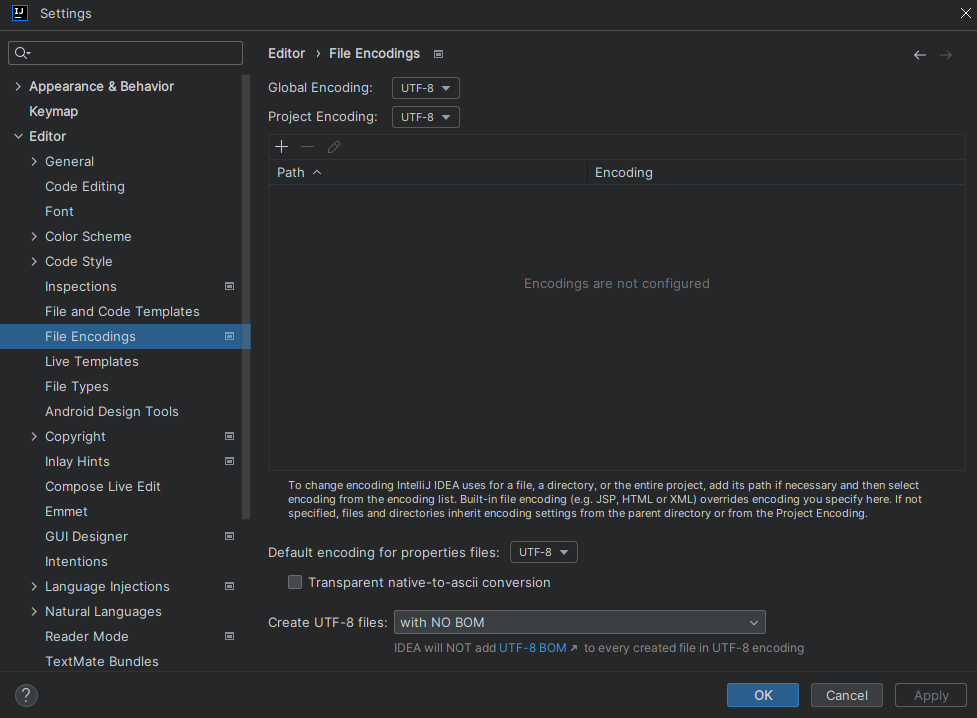Click project-level icon beside File Encodings title
The width and height of the screenshot is (977, 718).
click(439, 54)
